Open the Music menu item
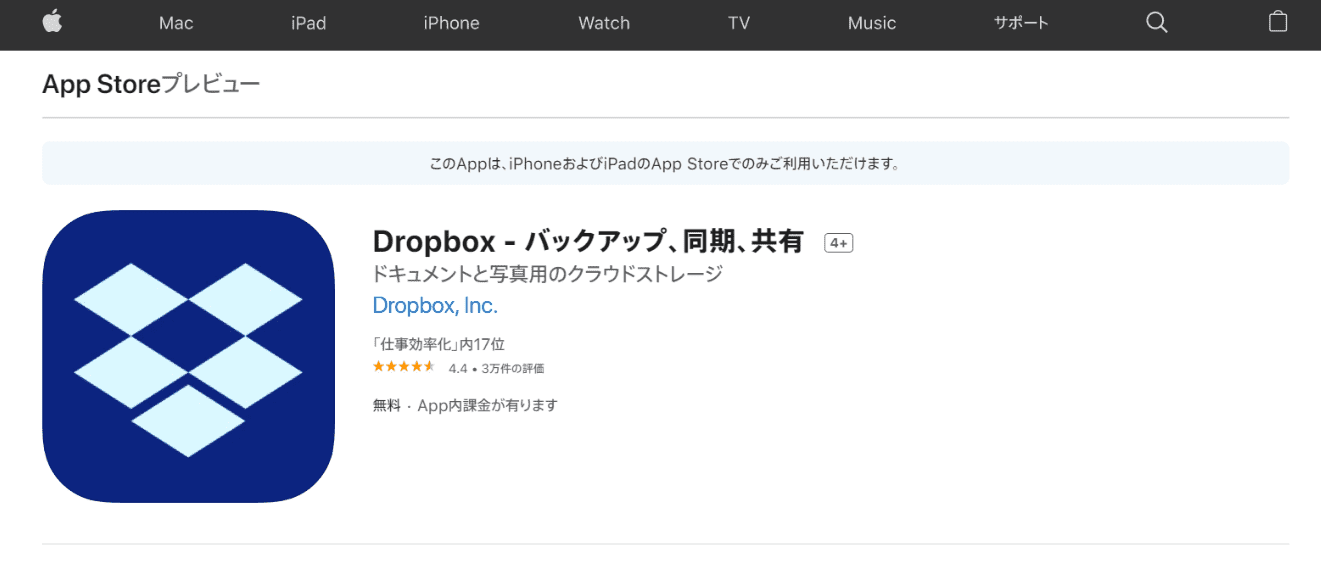 coord(872,23)
